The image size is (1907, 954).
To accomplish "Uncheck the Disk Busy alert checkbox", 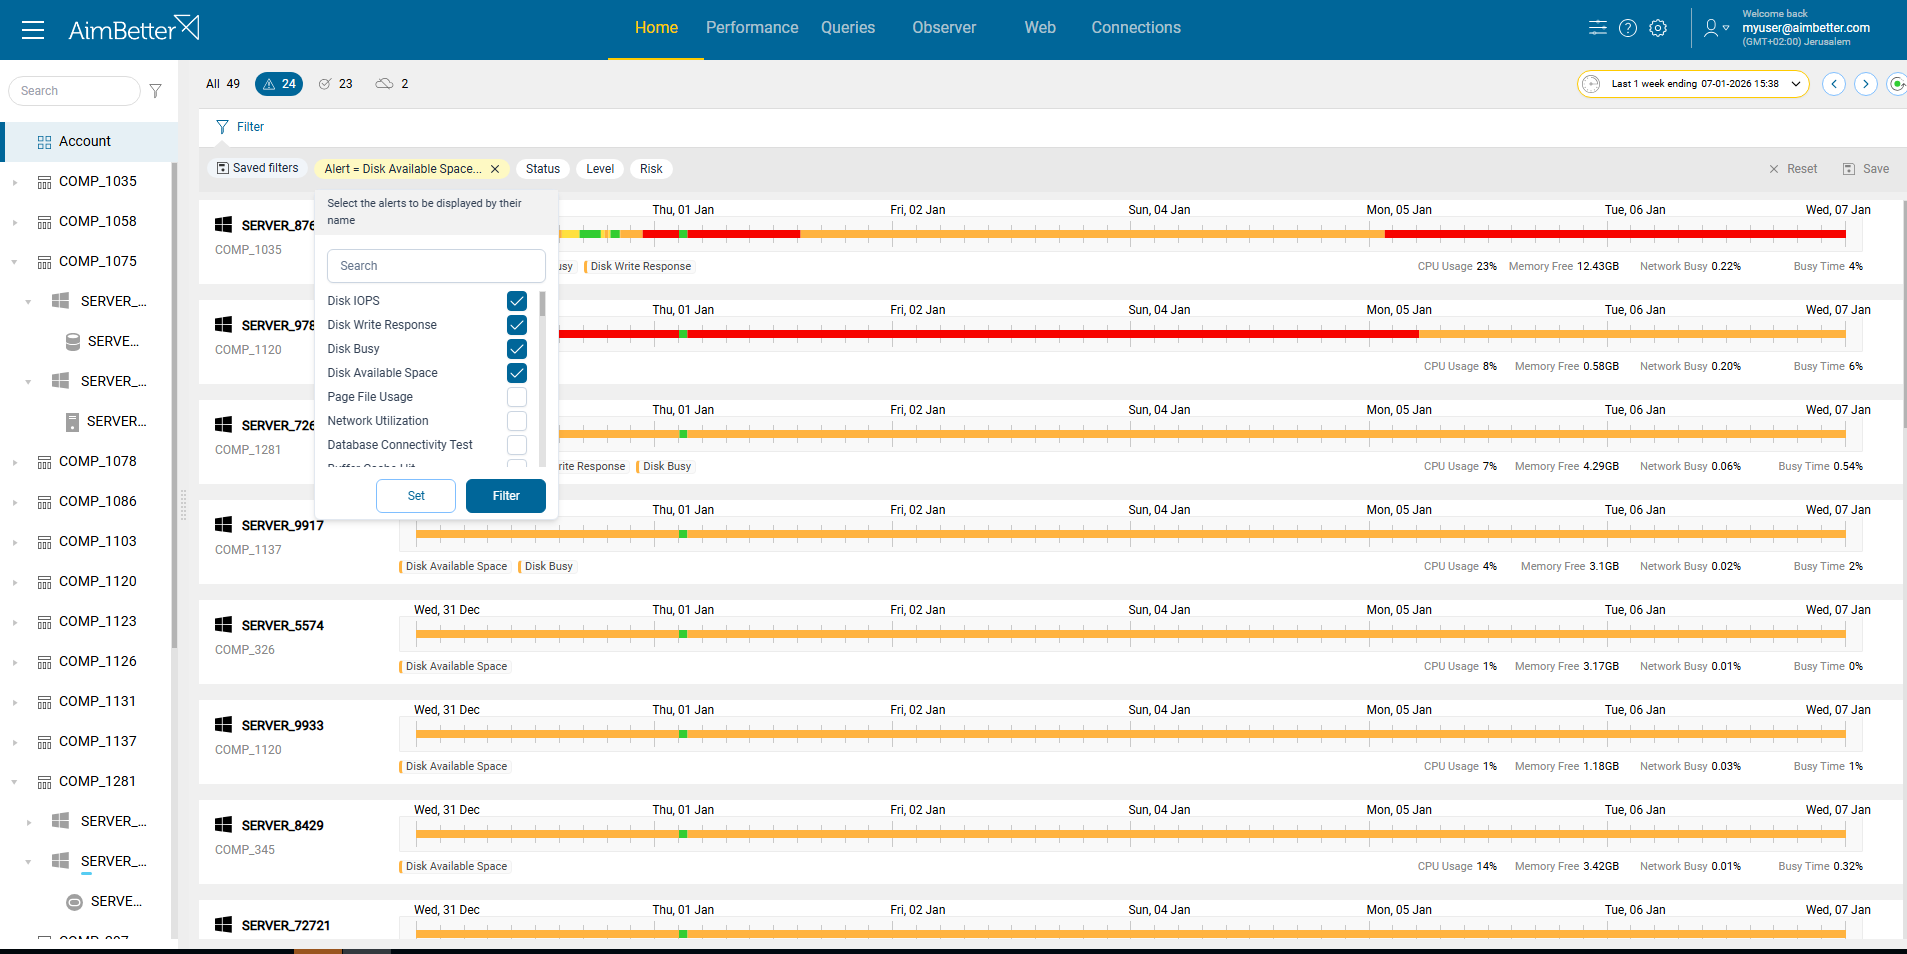I will [x=516, y=349].
